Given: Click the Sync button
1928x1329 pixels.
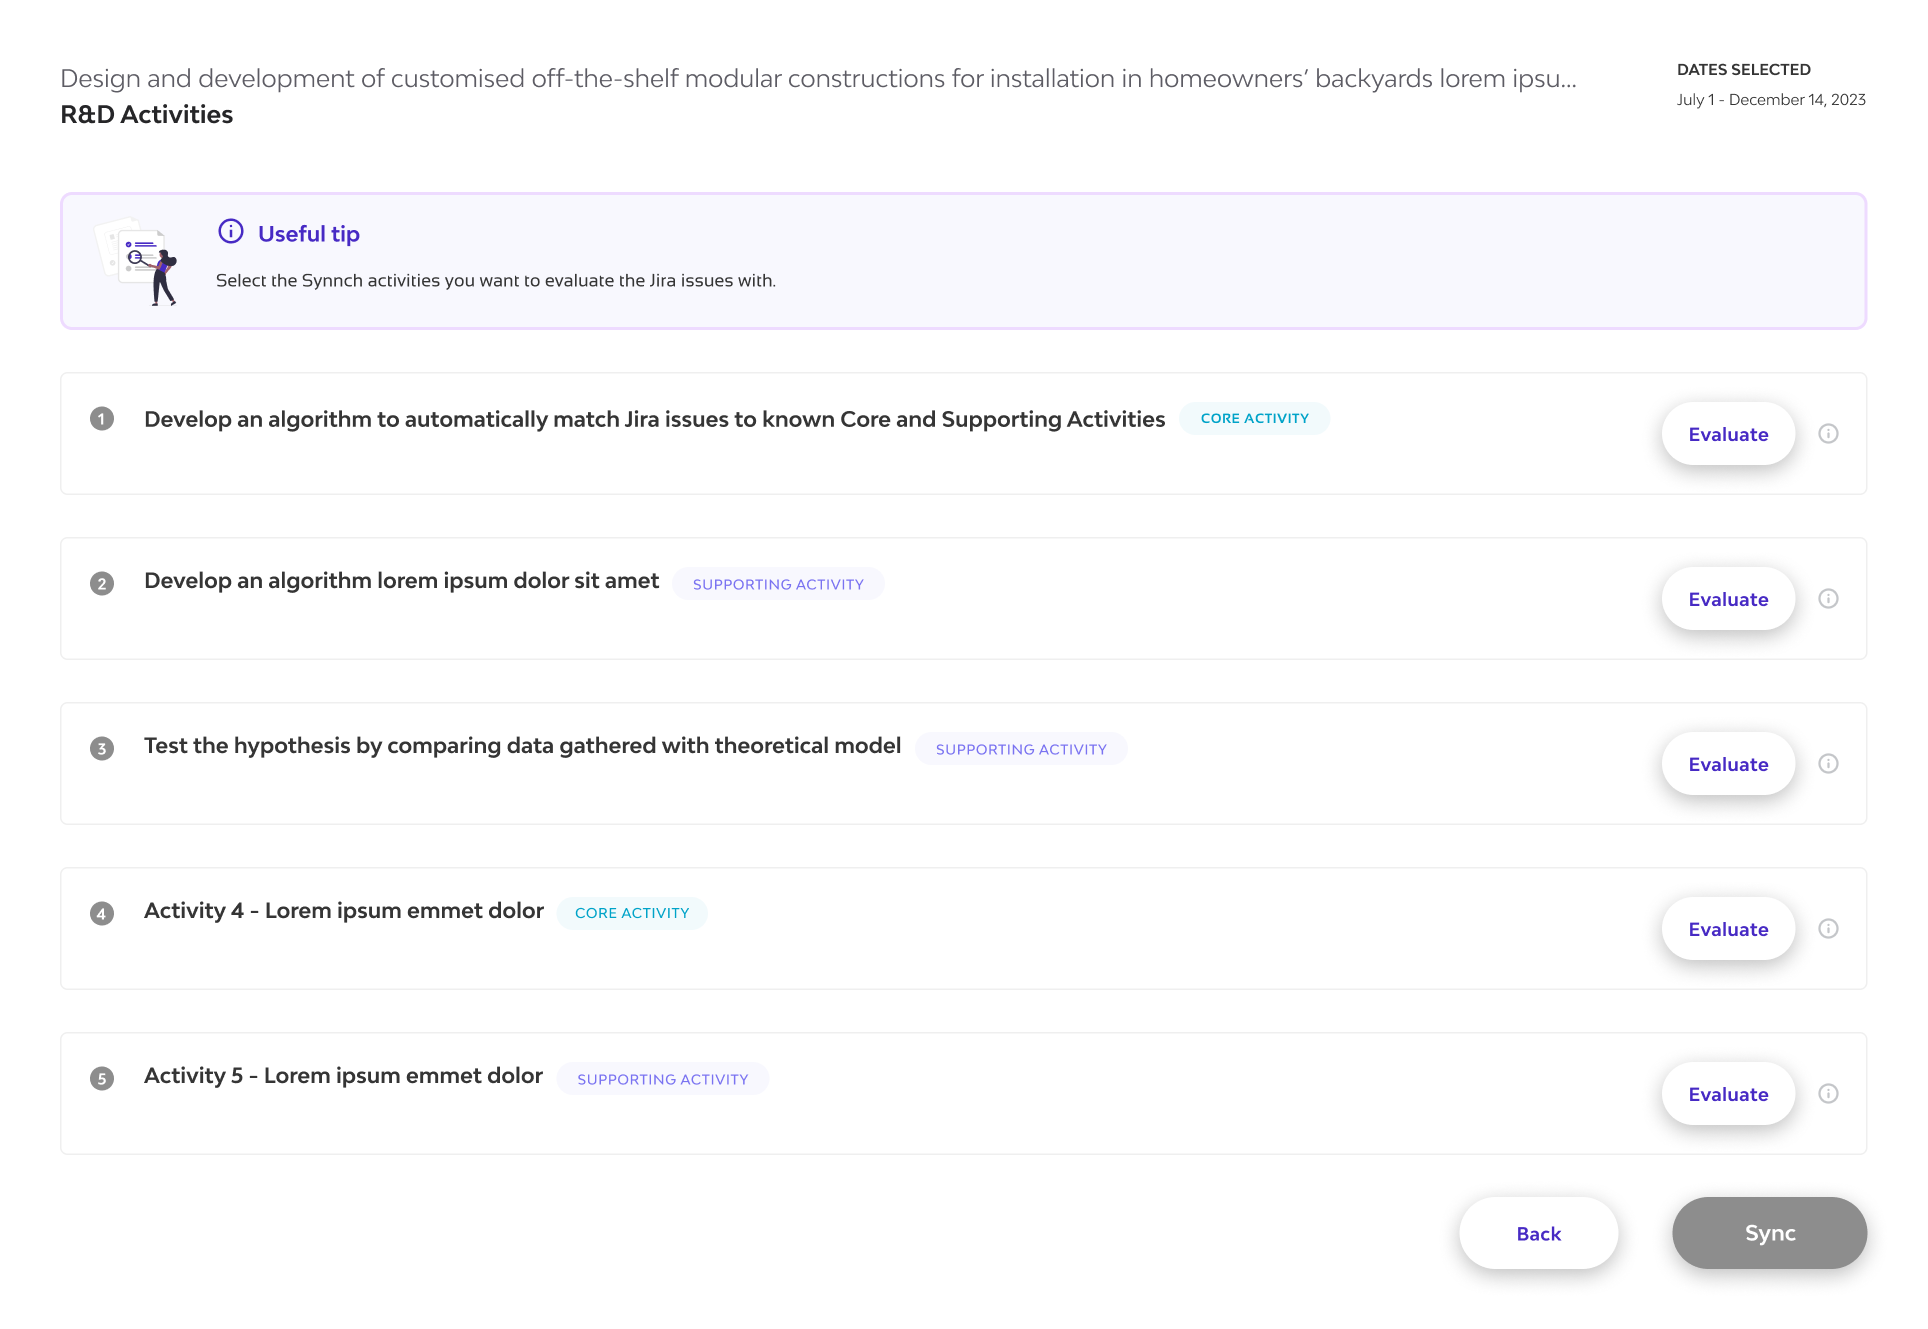Looking at the screenshot, I should tap(1769, 1234).
